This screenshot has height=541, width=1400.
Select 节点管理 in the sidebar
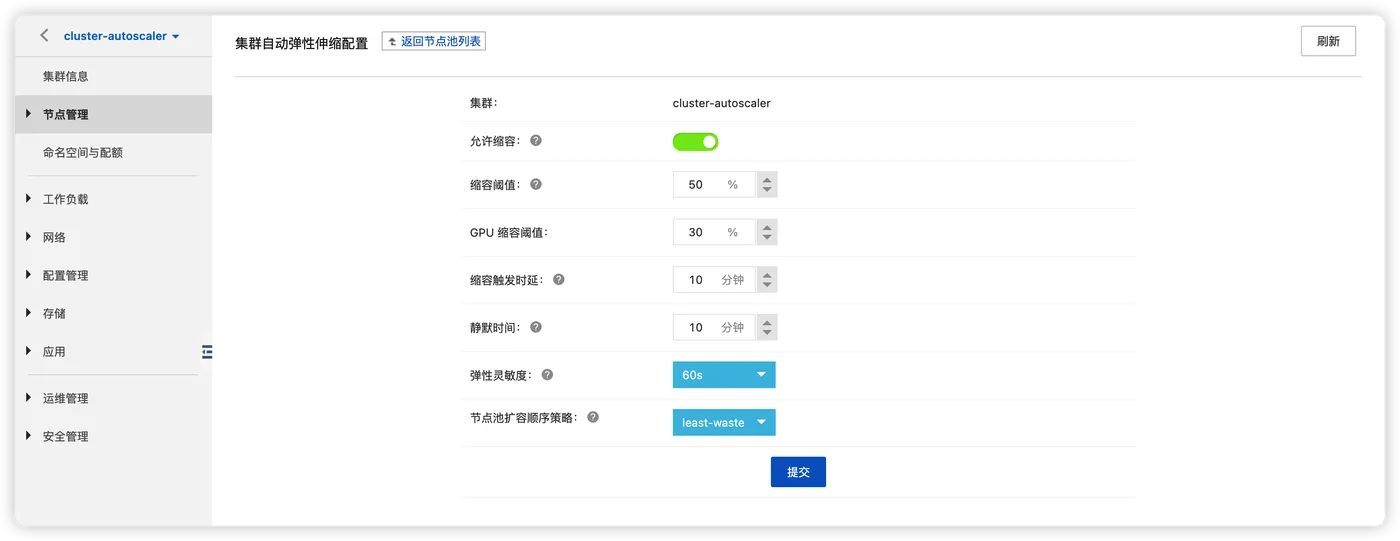[113, 114]
